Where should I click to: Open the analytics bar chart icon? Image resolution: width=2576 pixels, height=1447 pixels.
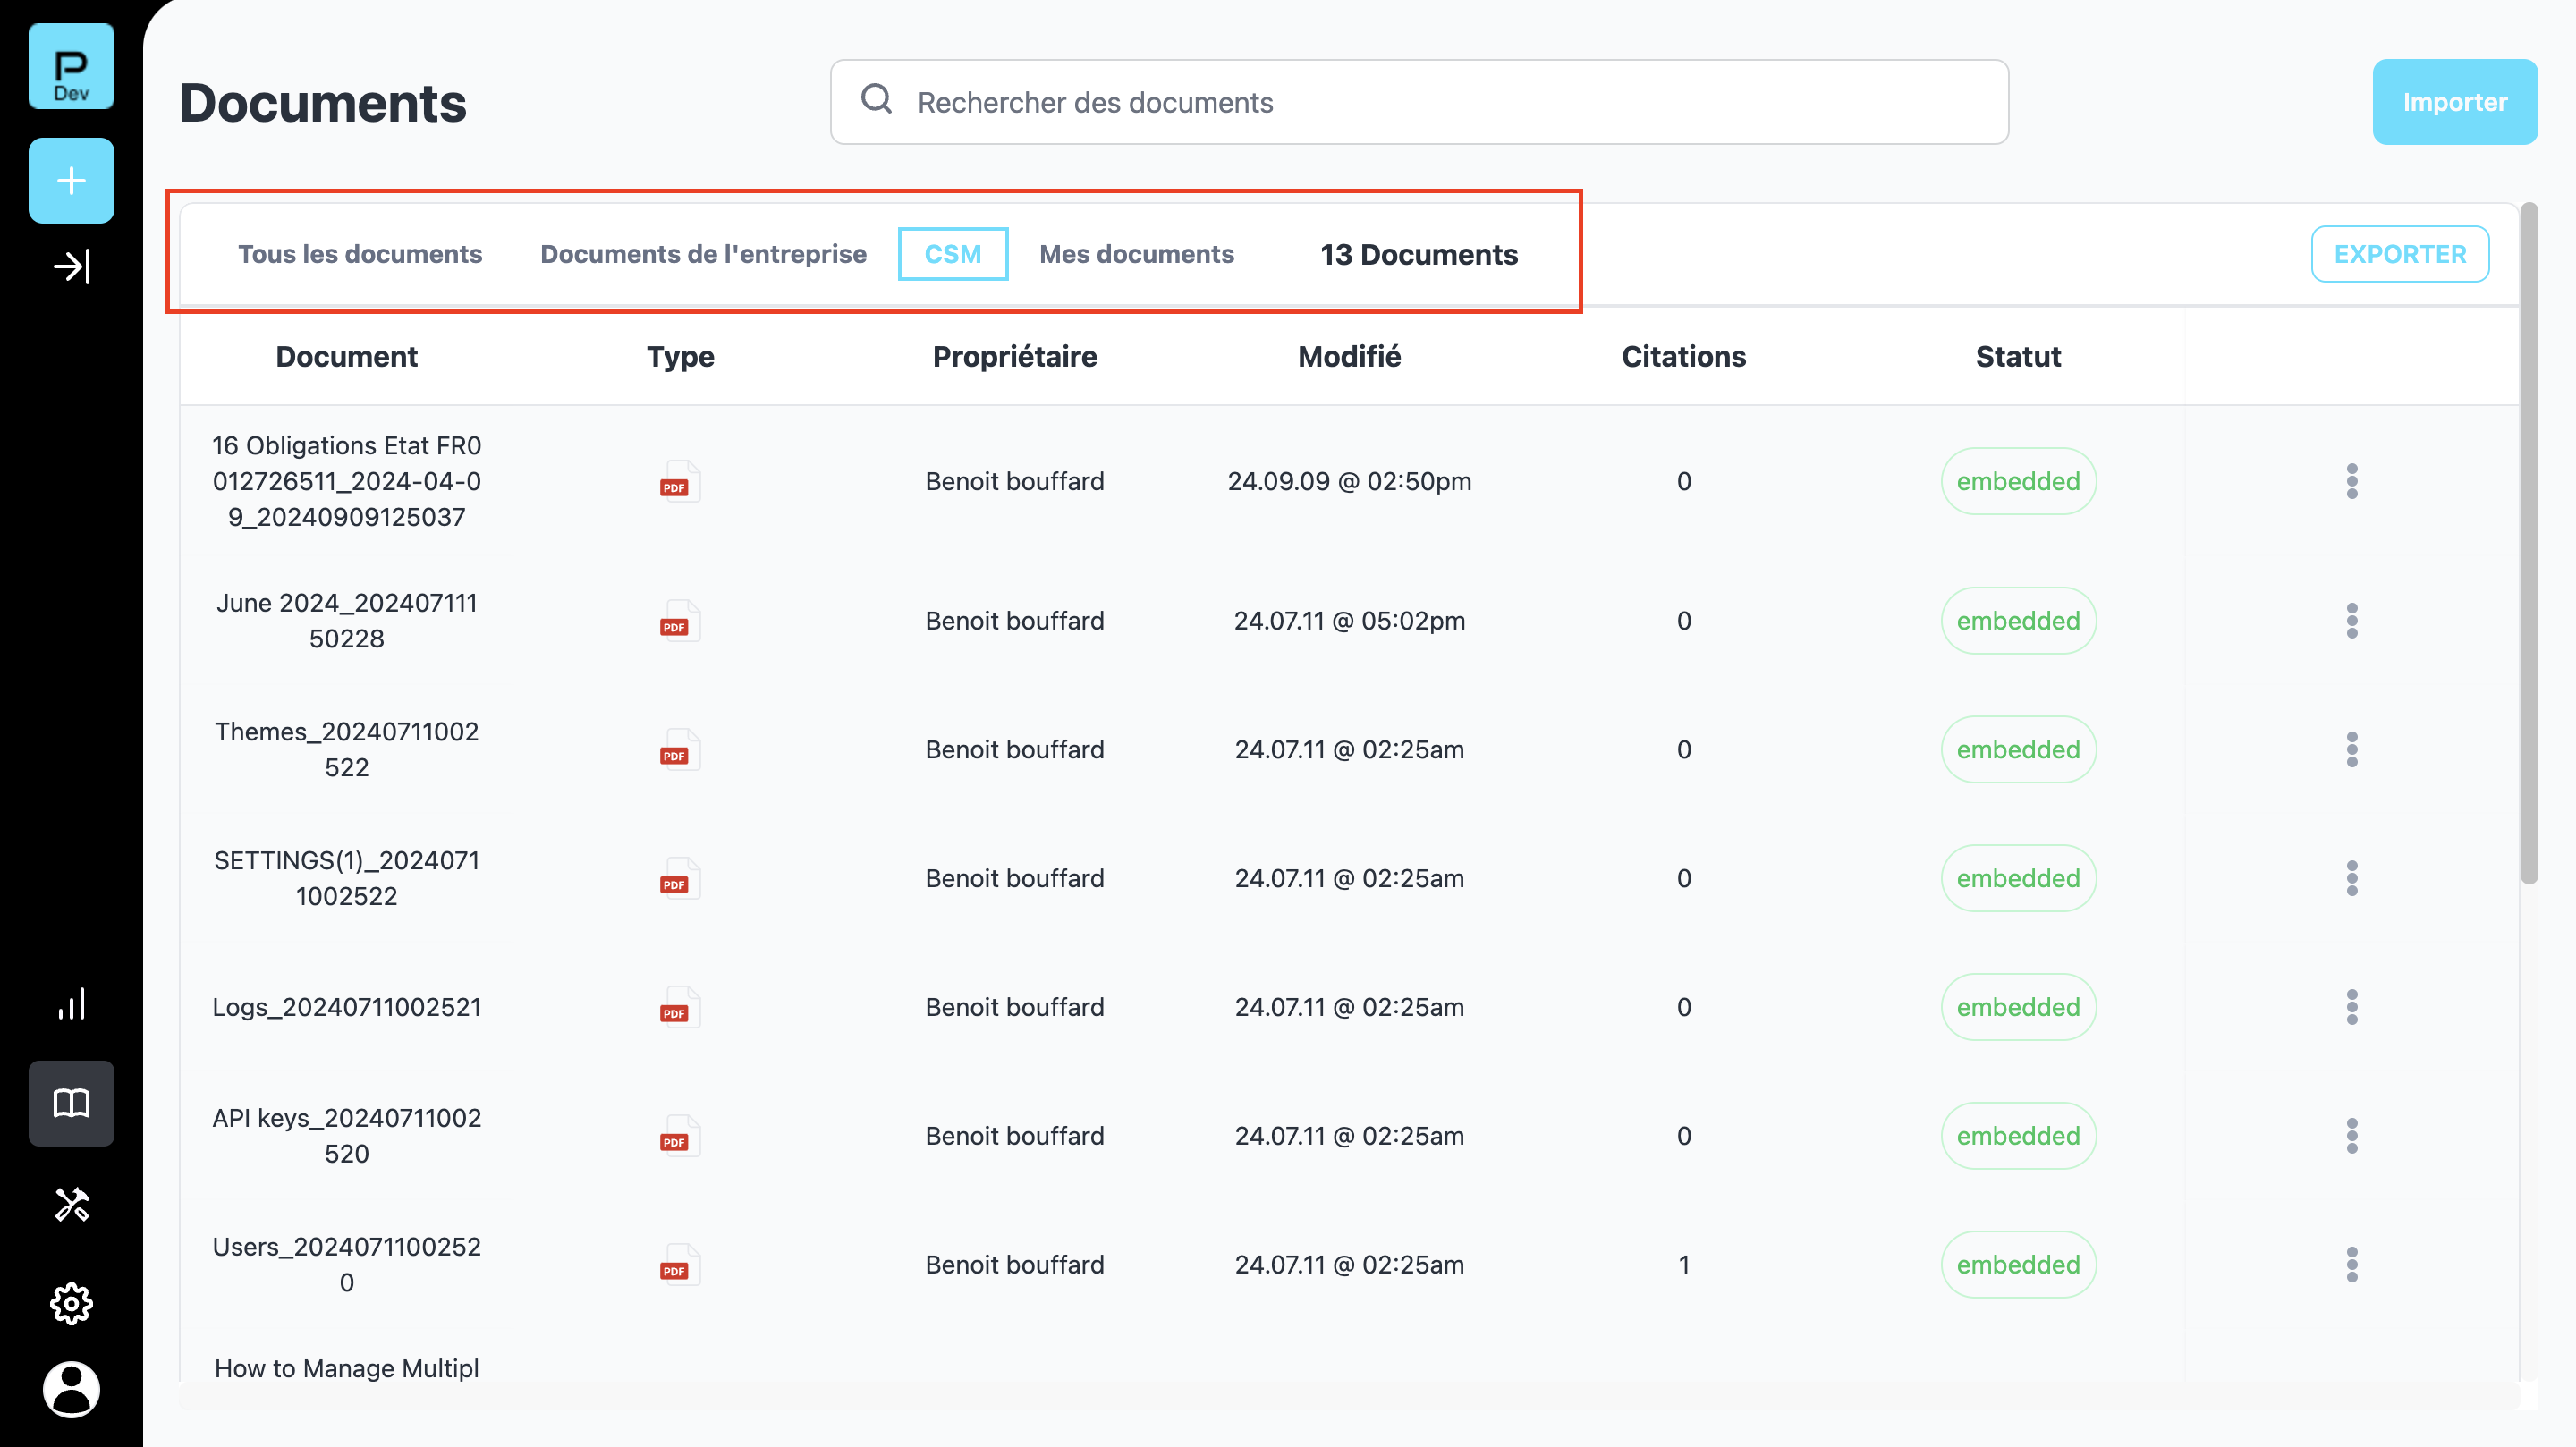[x=71, y=1003]
